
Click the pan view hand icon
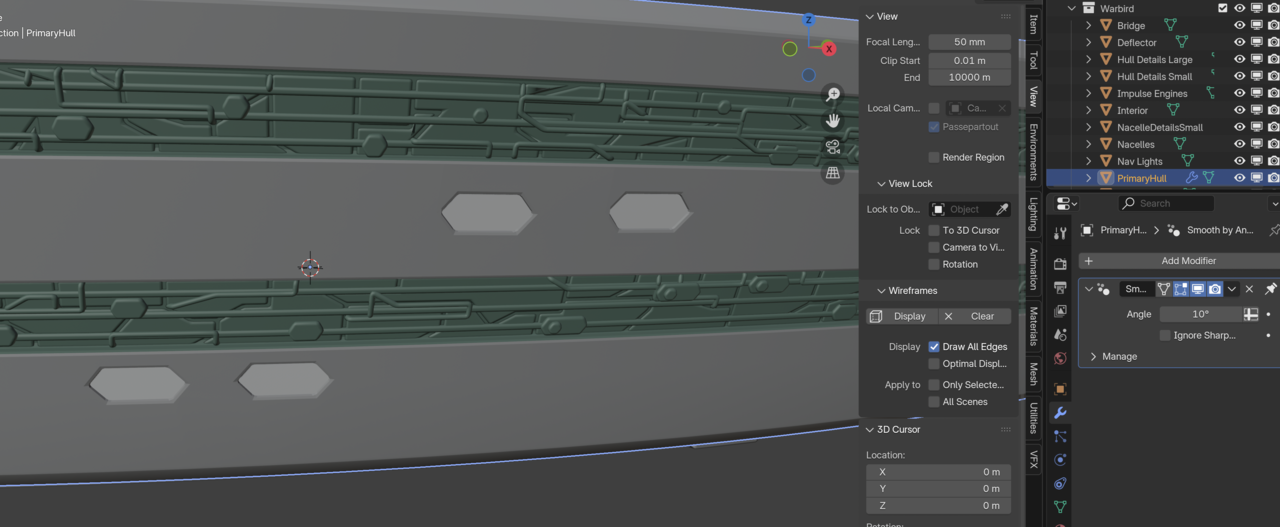click(x=833, y=120)
